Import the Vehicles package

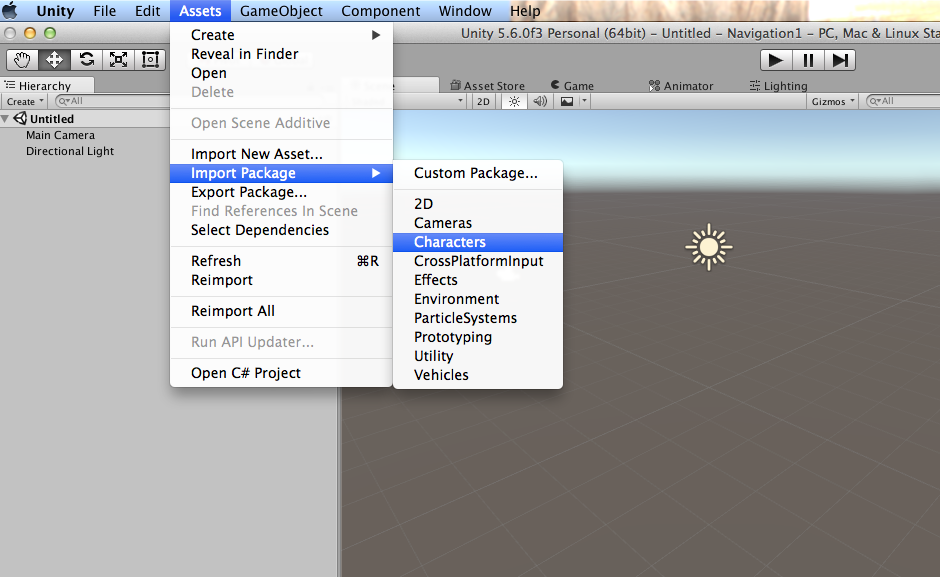coord(478,375)
